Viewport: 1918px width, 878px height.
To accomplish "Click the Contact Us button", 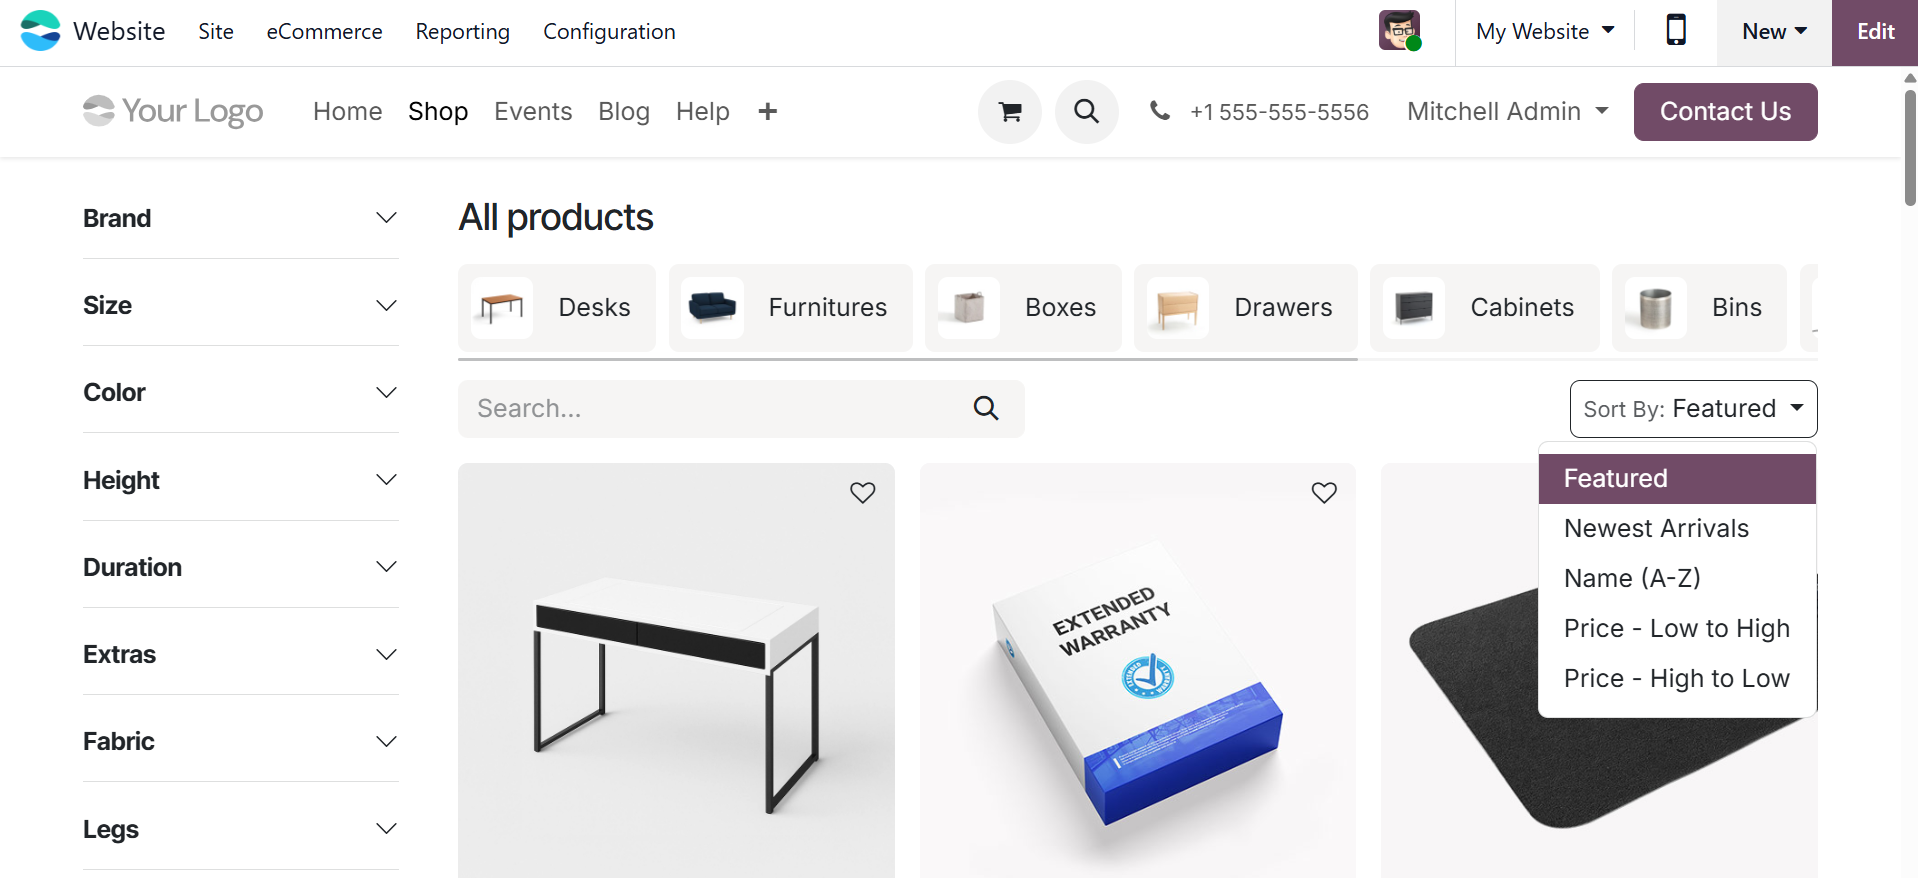I will click(x=1725, y=112).
